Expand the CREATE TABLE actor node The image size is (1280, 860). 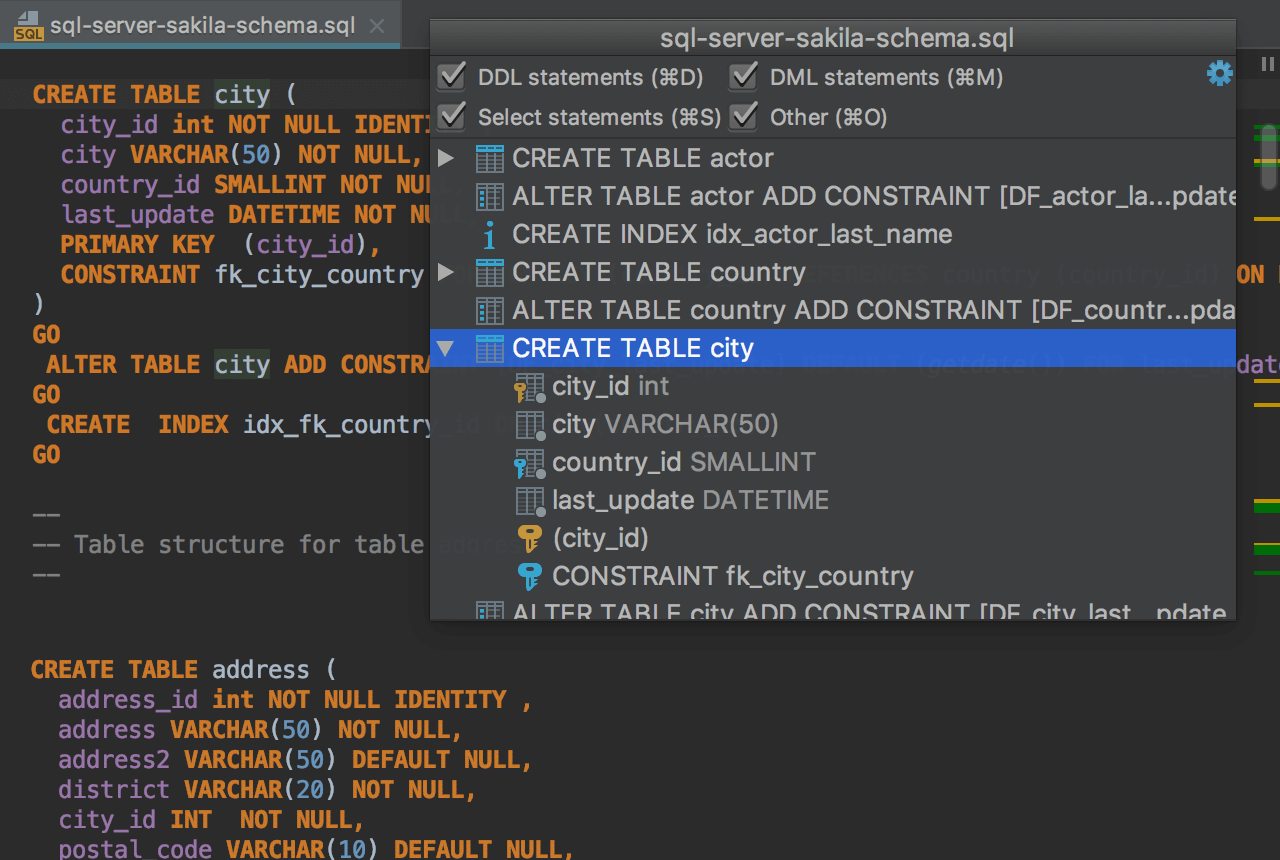[446, 158]
